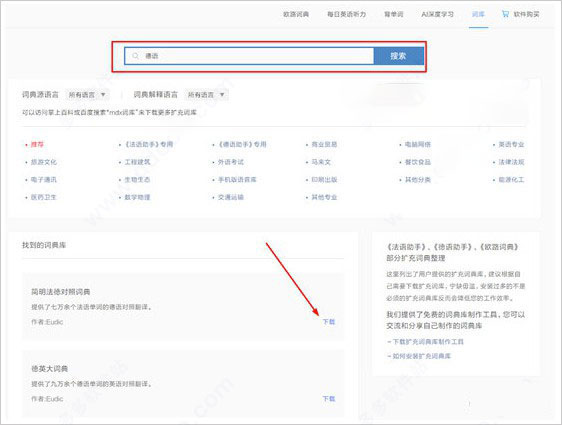Image resolution: width=562 pixels, height=425 pixels.
Task: Select the 推荐 category
Action: 37,144
